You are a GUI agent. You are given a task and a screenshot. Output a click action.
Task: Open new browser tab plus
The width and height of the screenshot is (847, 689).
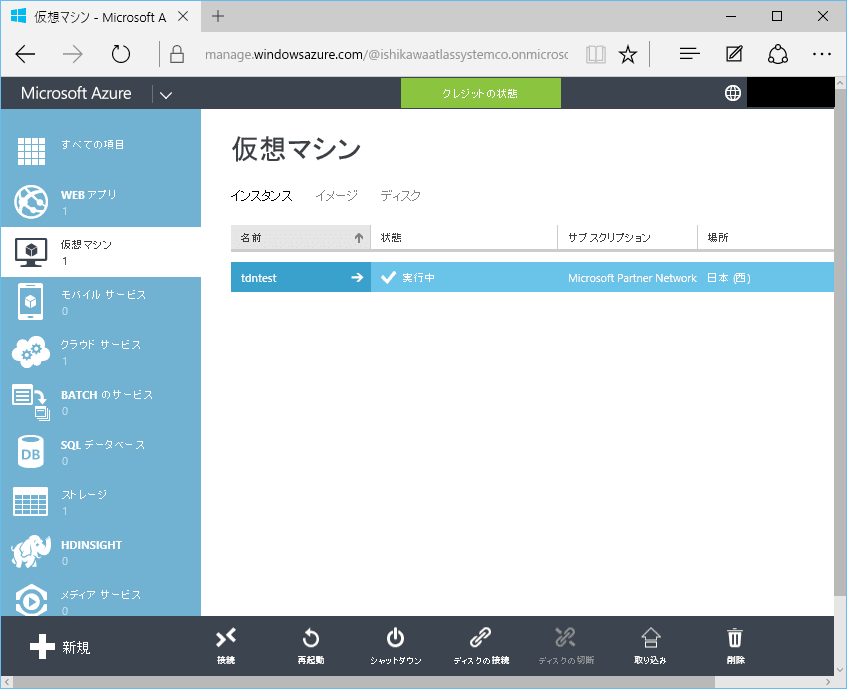point(218,16)
